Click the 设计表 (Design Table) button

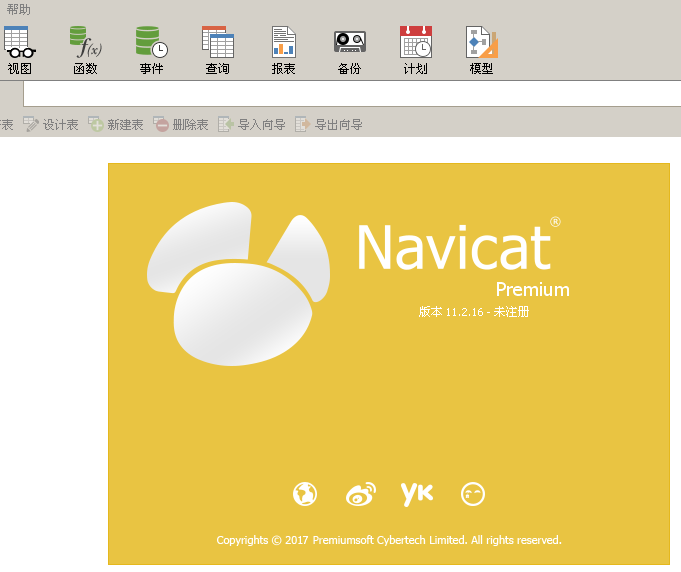coord(50,125)
